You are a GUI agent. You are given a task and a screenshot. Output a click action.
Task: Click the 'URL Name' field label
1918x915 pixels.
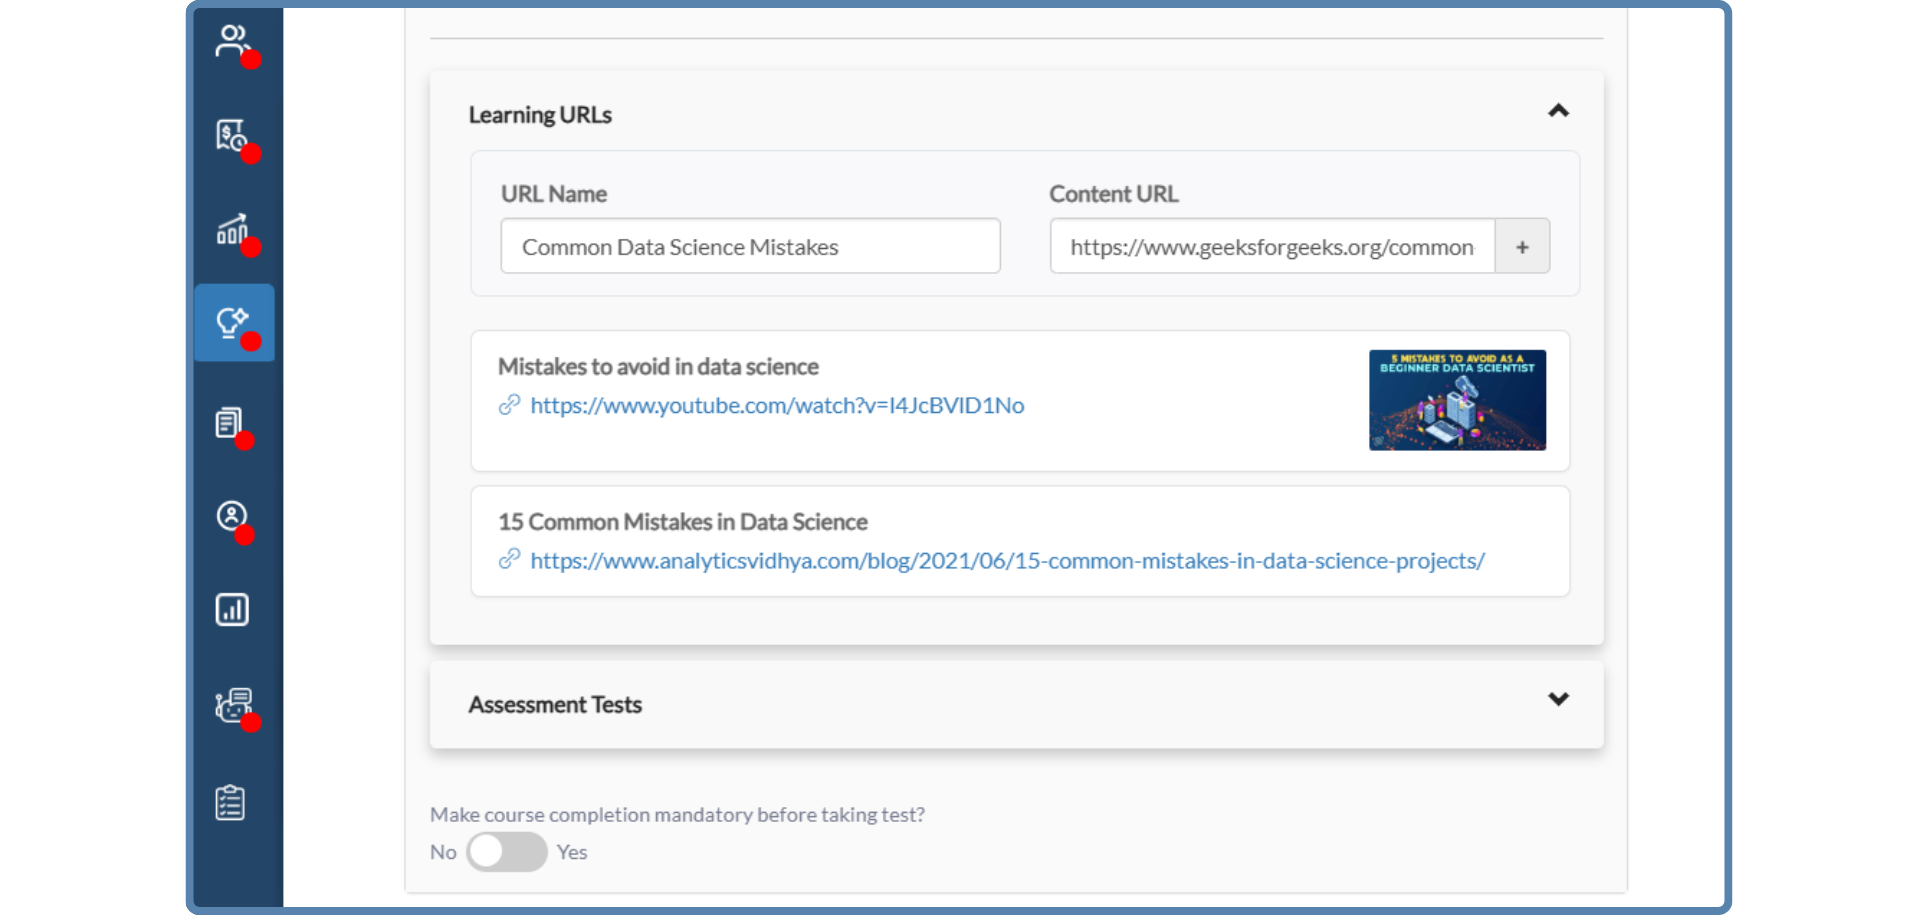point(554,194)
